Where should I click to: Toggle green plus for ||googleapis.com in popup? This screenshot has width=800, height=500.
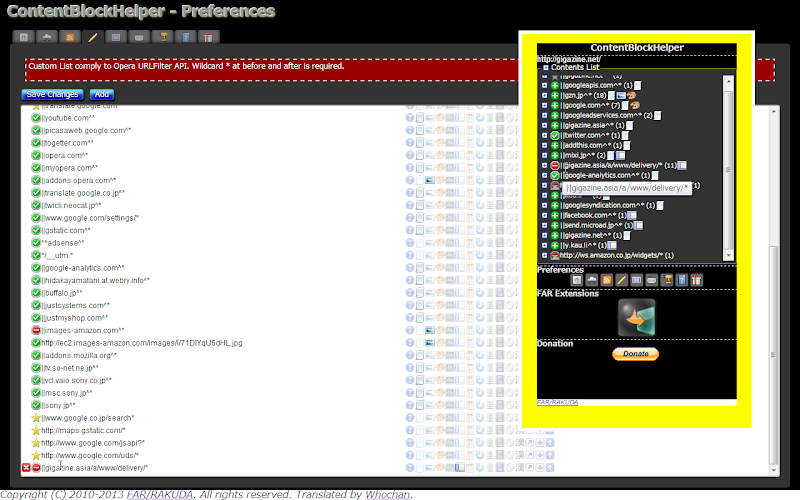(555, 86)
